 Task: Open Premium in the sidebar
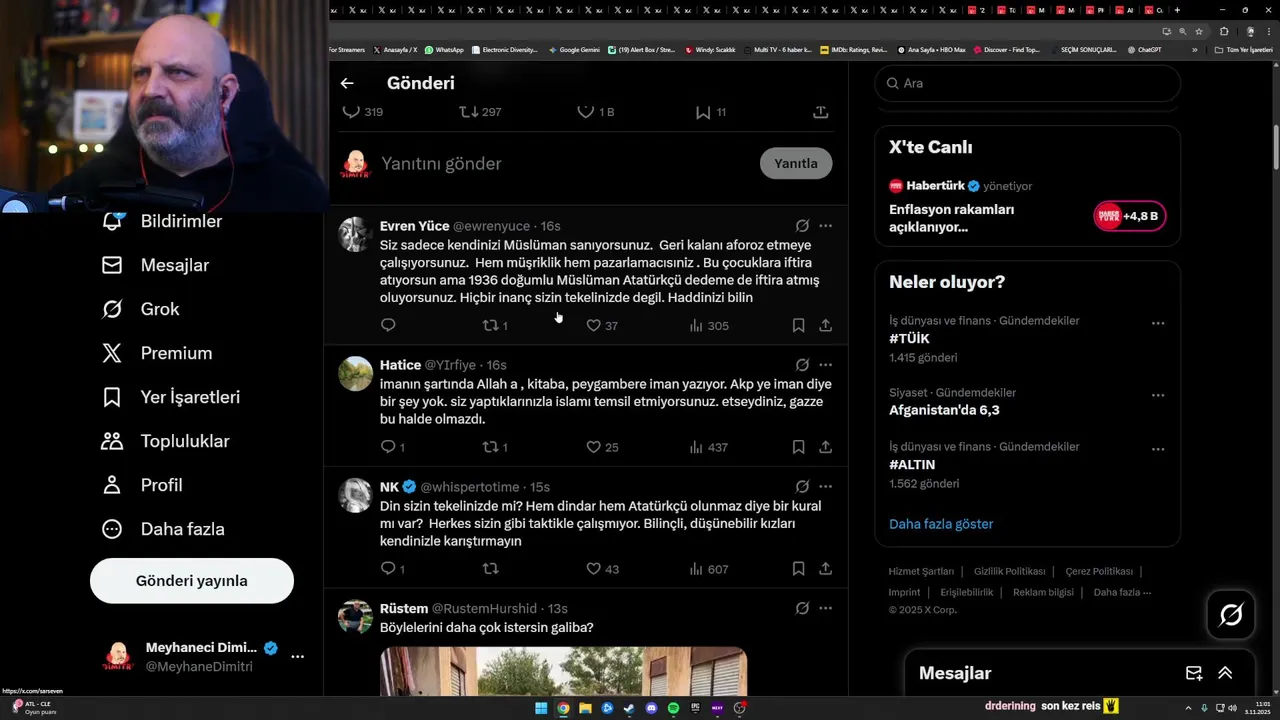(157, 353)
